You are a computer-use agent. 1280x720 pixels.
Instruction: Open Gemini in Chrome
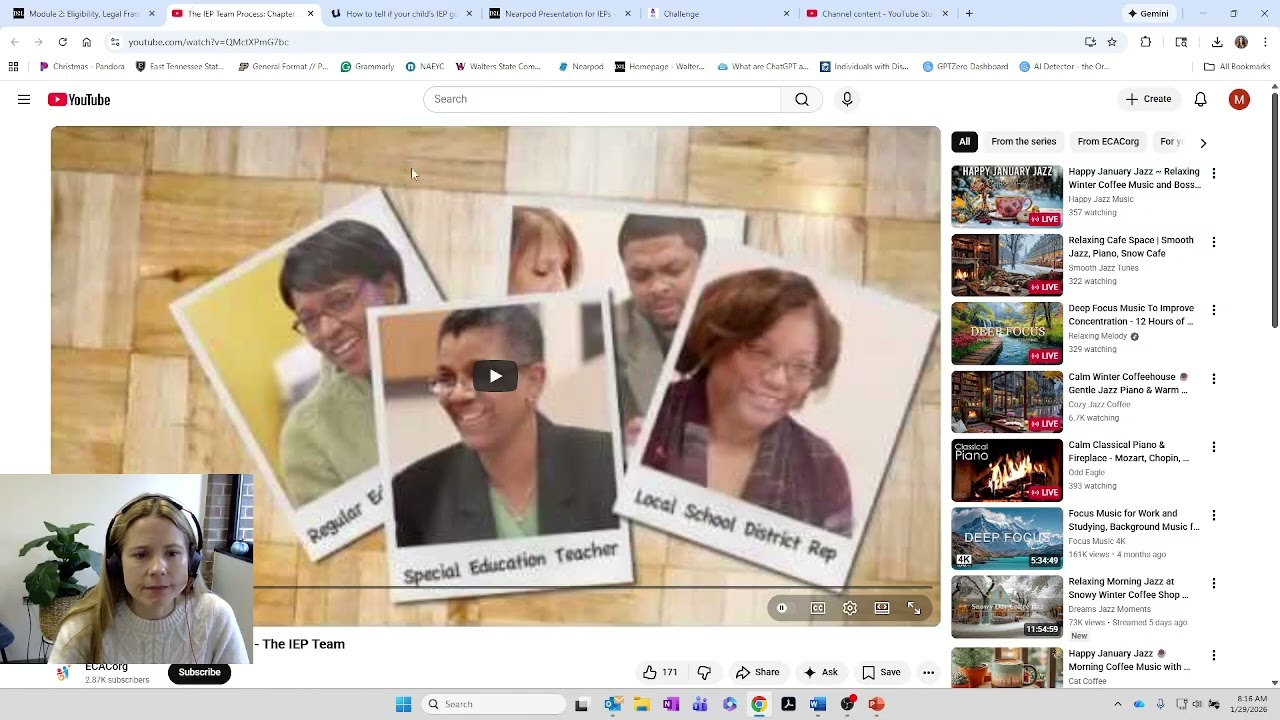click(1148, 14)
